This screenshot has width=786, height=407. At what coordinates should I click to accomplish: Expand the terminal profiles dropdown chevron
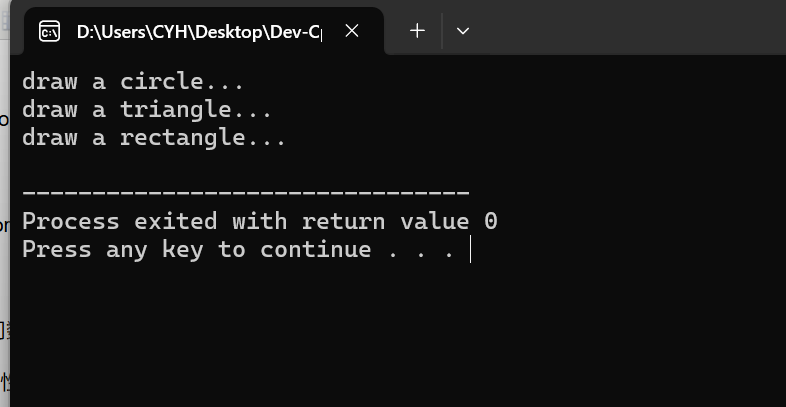(x=463, y=31)
